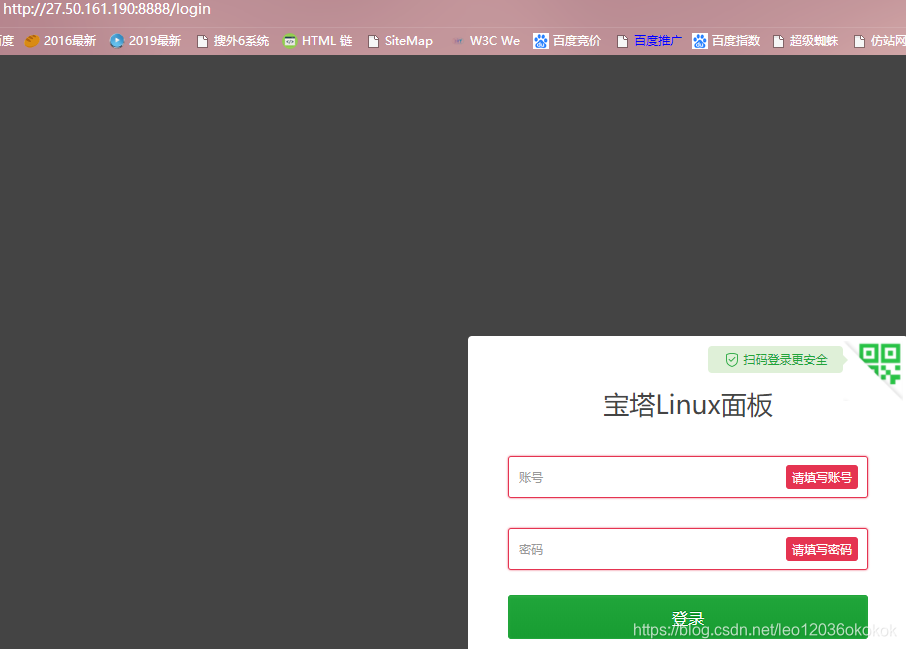906x649 pixels.
Task: Open the 2019最新 bookmark
Action: pos(145,41)
